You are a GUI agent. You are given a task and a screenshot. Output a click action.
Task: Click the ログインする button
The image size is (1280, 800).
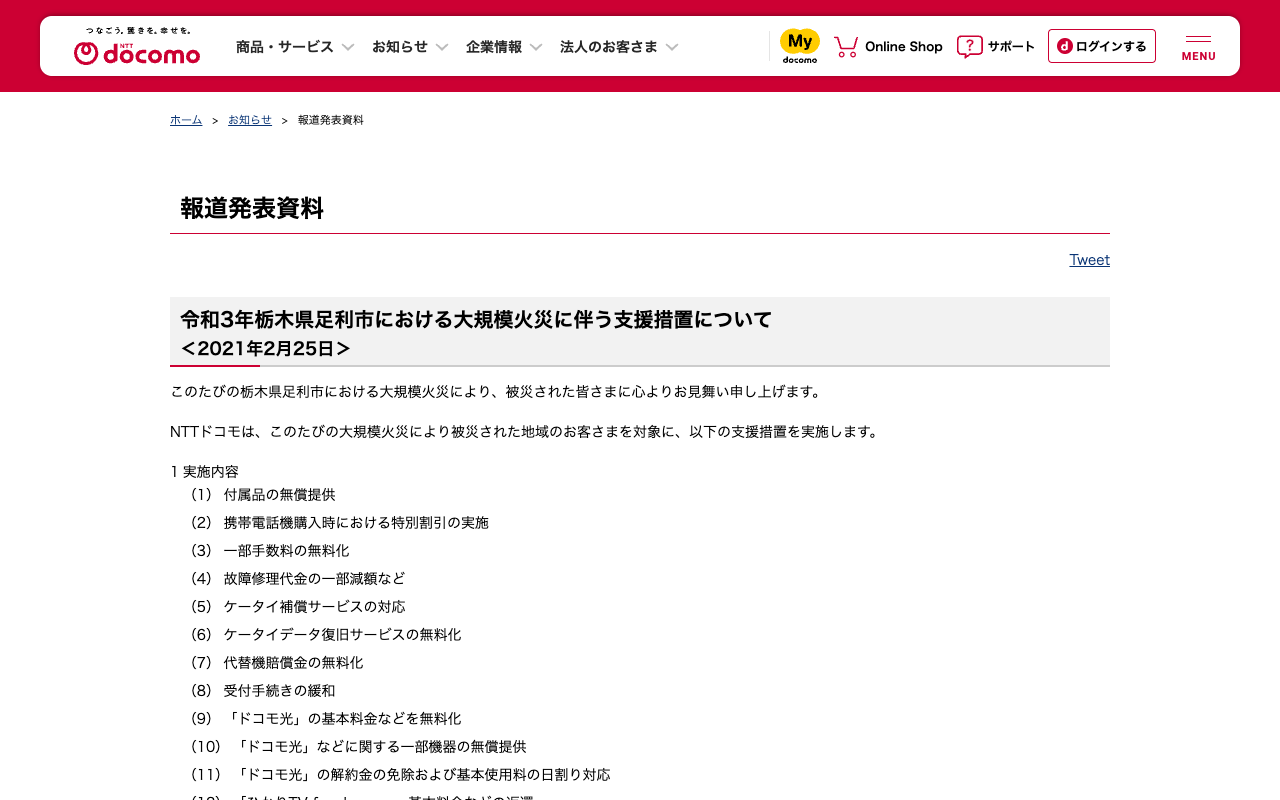coord(1102,46)
